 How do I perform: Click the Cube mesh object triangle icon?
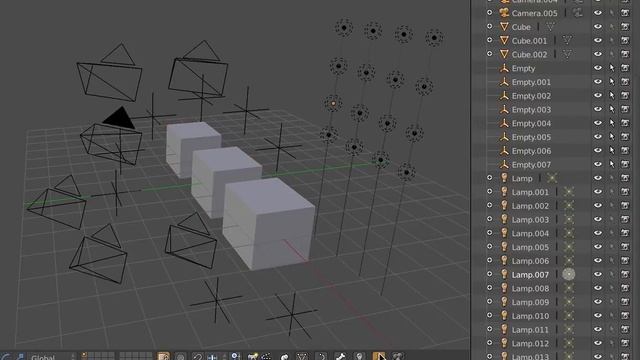(504, 27)
